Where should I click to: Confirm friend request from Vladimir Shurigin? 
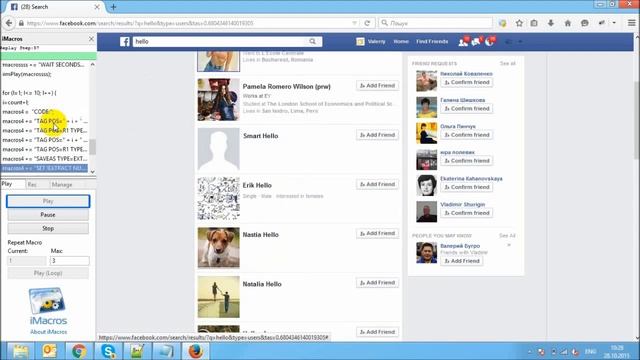(x=467, y=213)
